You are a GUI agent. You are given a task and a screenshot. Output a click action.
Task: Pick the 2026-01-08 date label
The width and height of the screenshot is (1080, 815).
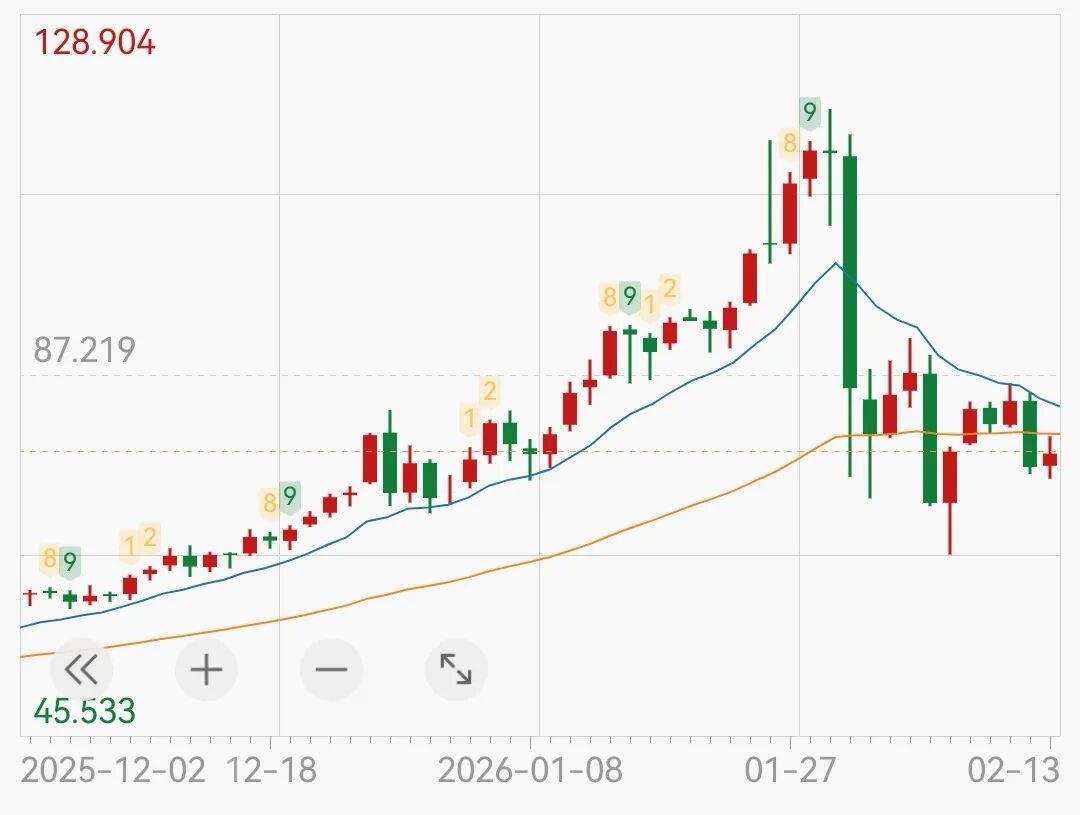click(x=530, y=771)
